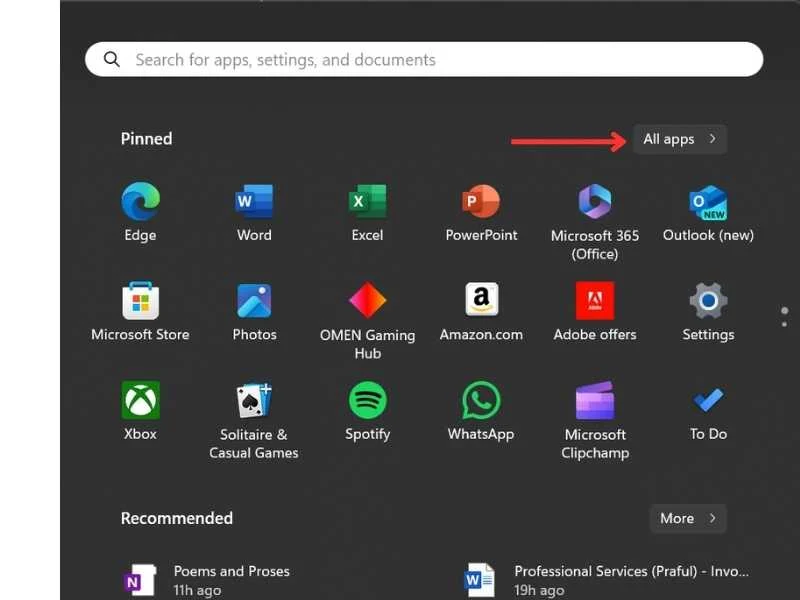The image size is (800, 600).
Task: Click the Adobe offers icon
Action: click(x=595, y=301)
